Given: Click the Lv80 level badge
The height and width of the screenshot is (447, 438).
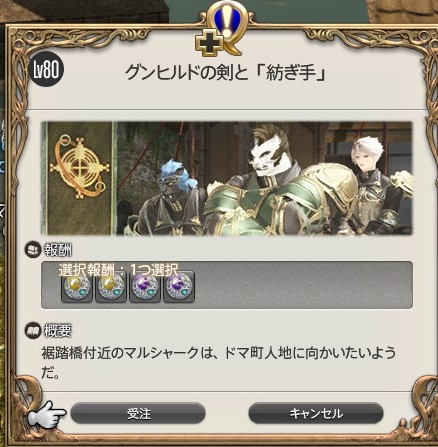Looking at the screenshot, I should point(47,70).
